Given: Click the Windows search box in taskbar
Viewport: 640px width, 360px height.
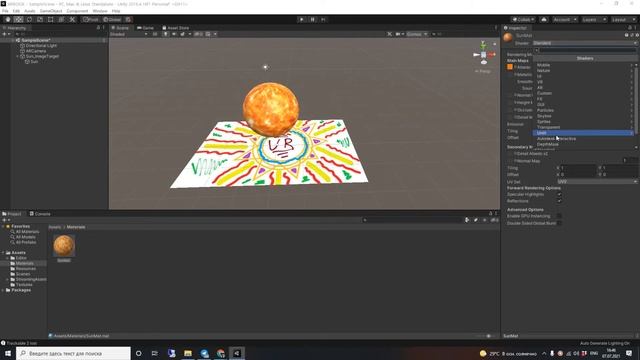Looking at the screenshot, I should pyautogui.click(x=73, y=353).
